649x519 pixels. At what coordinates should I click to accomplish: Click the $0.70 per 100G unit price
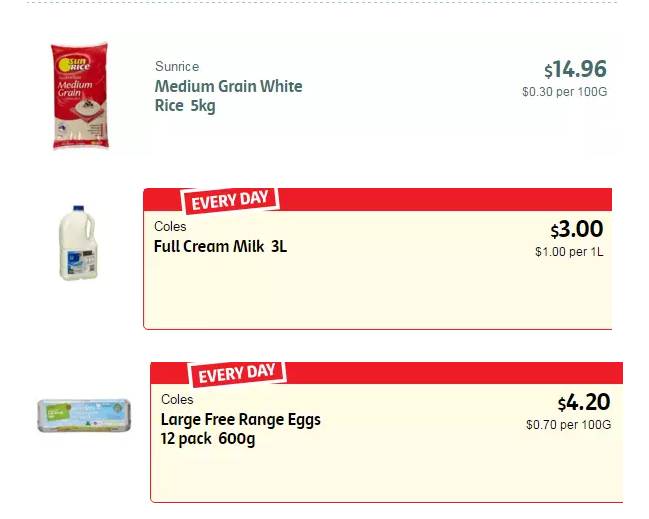pos(568,425)
